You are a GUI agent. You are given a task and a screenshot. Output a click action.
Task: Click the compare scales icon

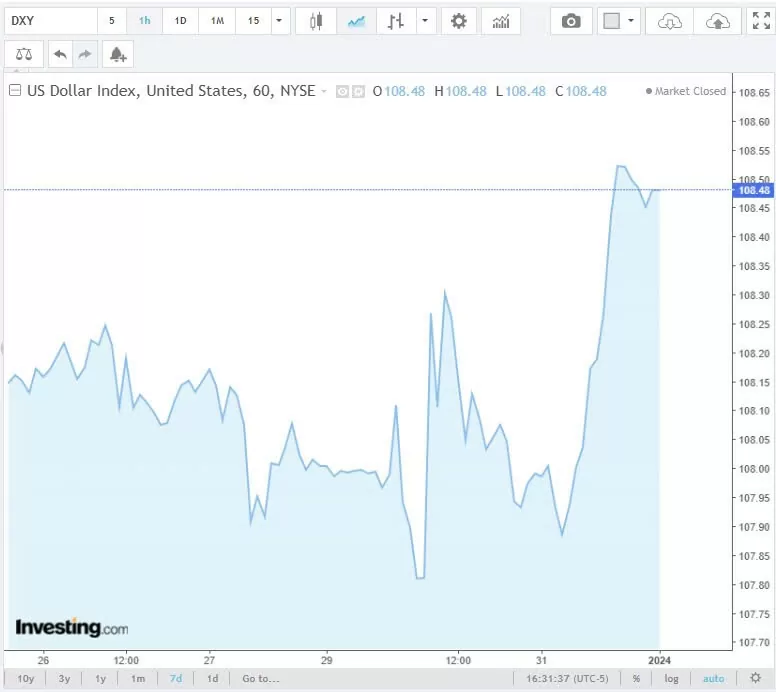(x=24, y=54)
